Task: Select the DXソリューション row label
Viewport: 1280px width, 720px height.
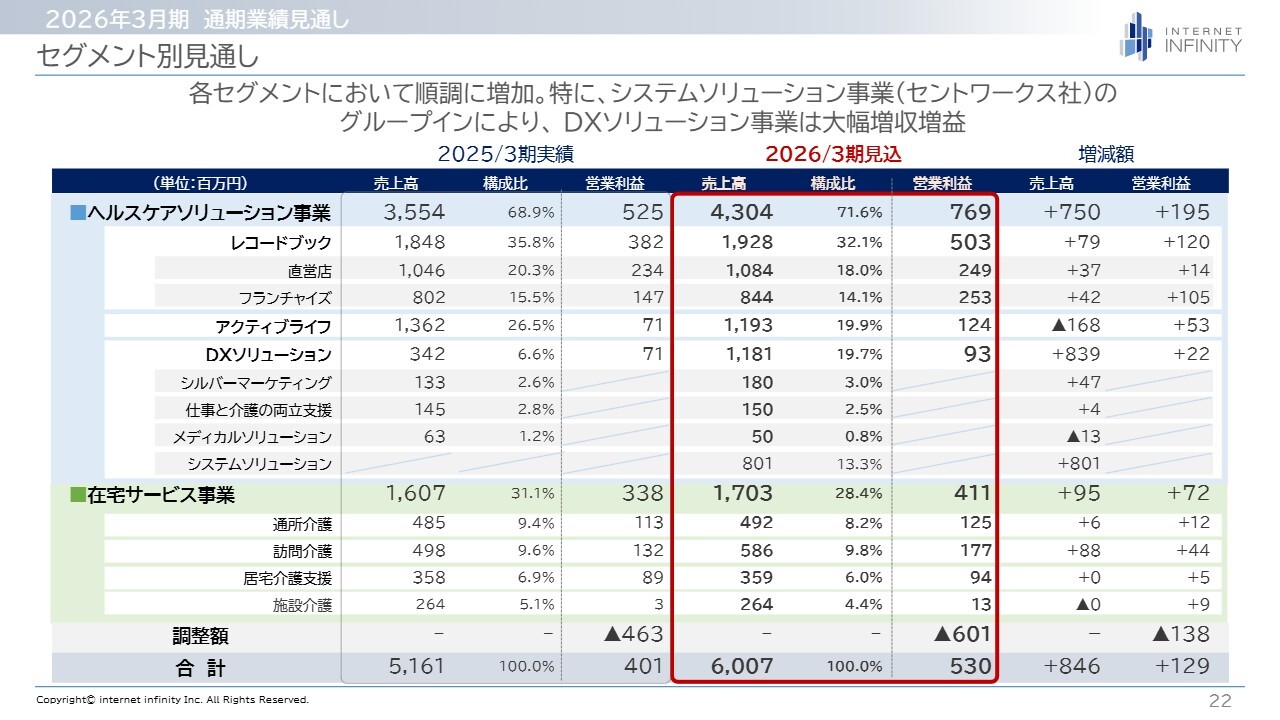Action: tap(268, 355)
